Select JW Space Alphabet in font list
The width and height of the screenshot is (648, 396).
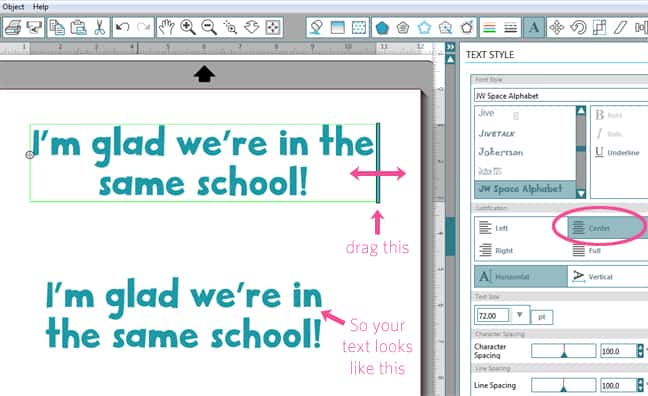(x=525, y=189)
